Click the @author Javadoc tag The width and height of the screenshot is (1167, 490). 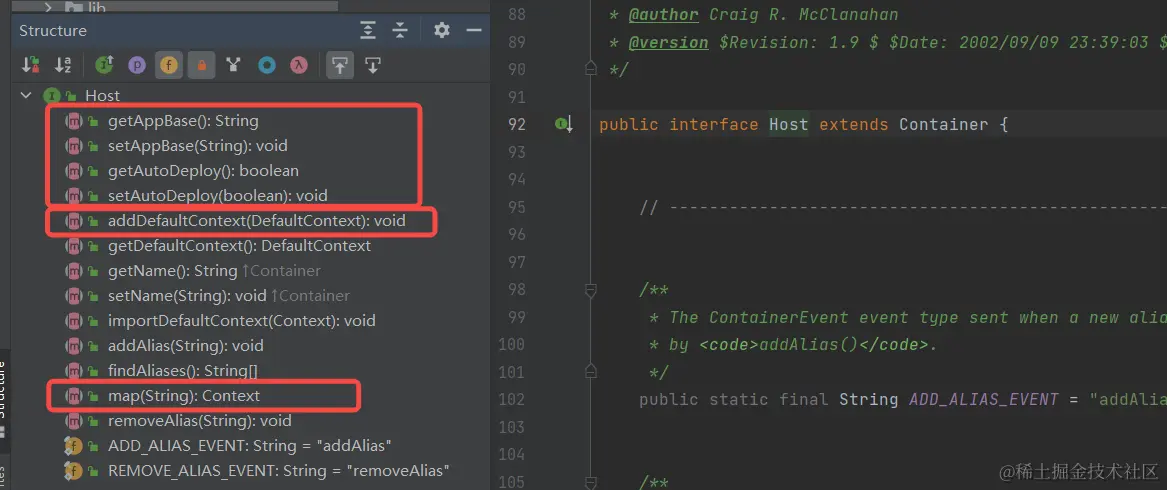(x=664, y=15)
